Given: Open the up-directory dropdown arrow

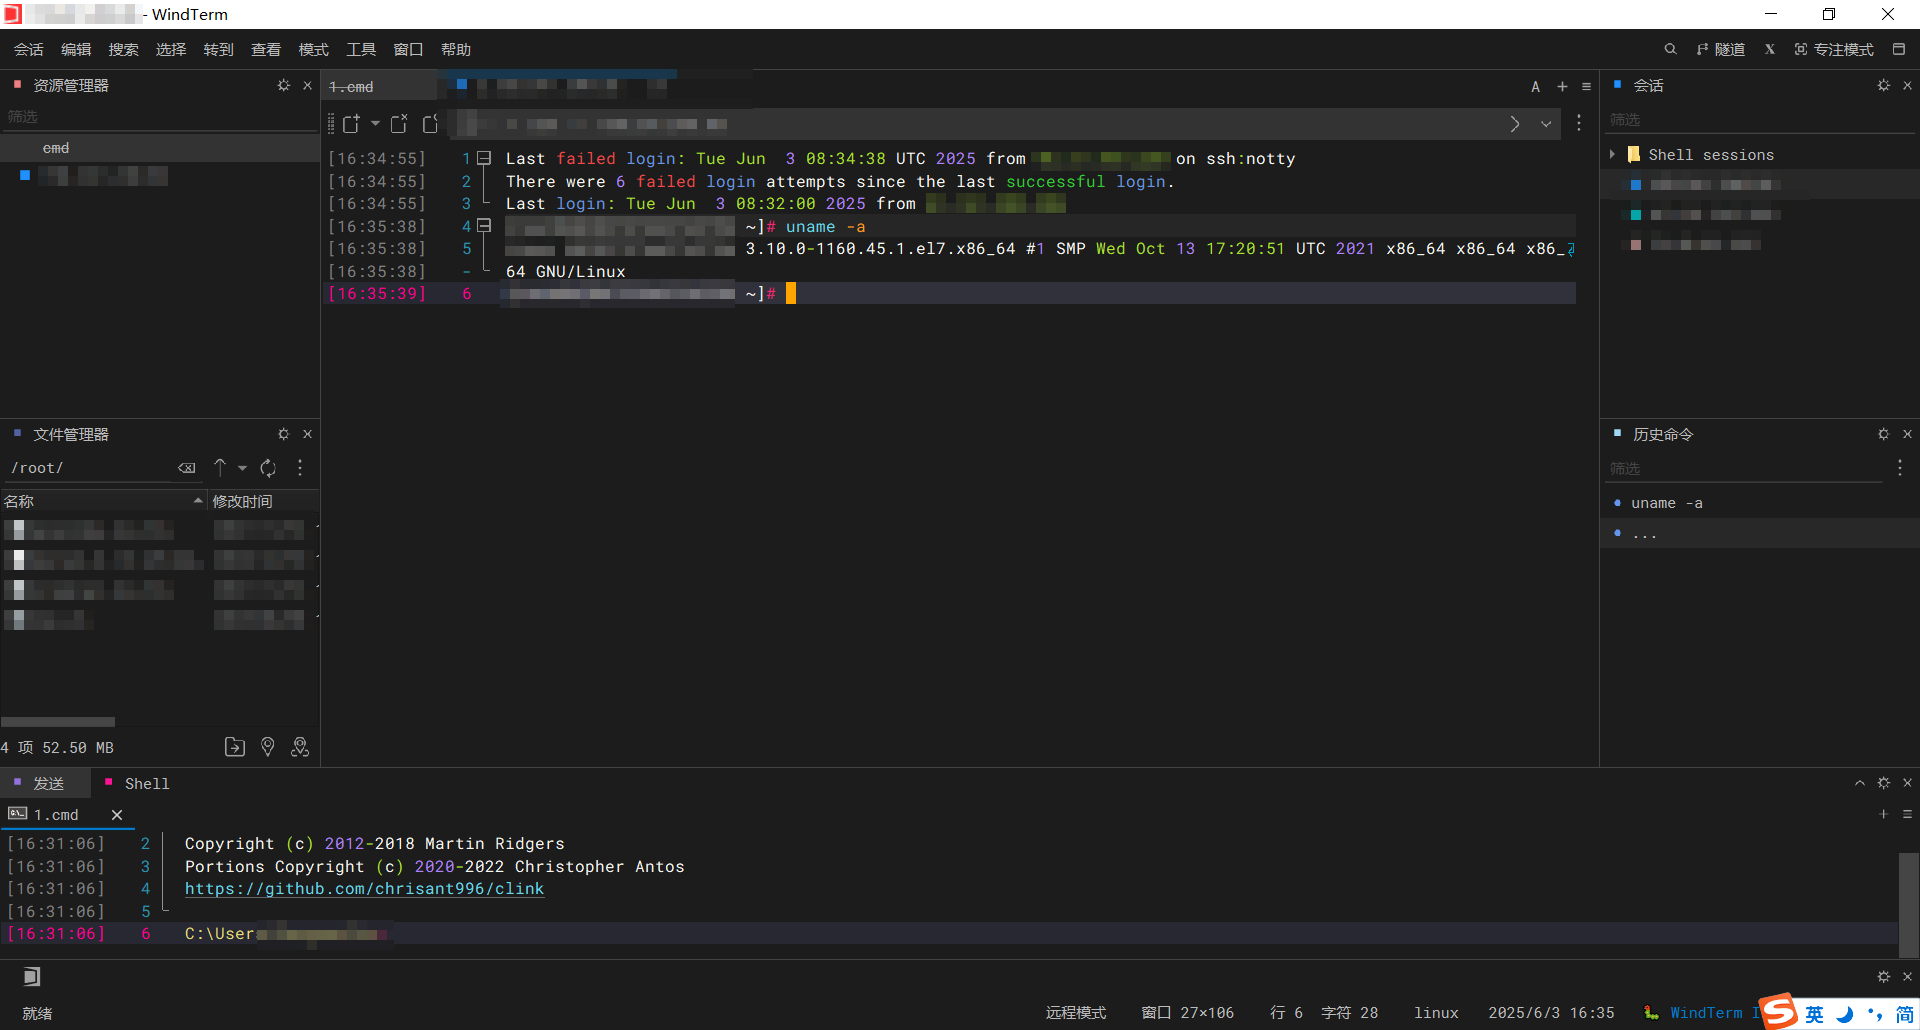Looking at the screenshot, I should (243, 468).
